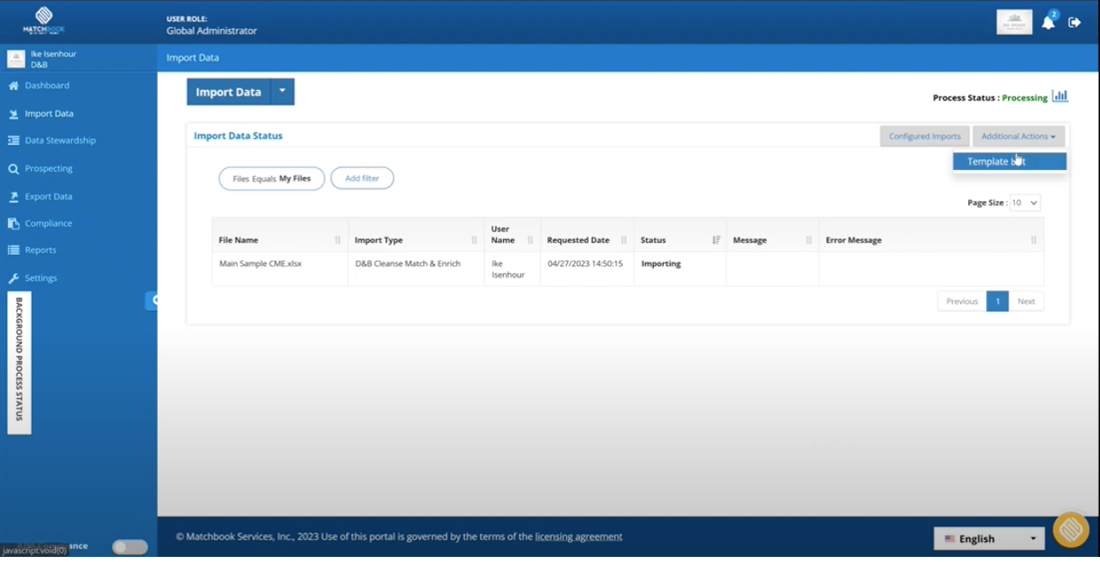Open Settings in the sidebar
This screenshot has height=562, width=1100.
(41, 279)
